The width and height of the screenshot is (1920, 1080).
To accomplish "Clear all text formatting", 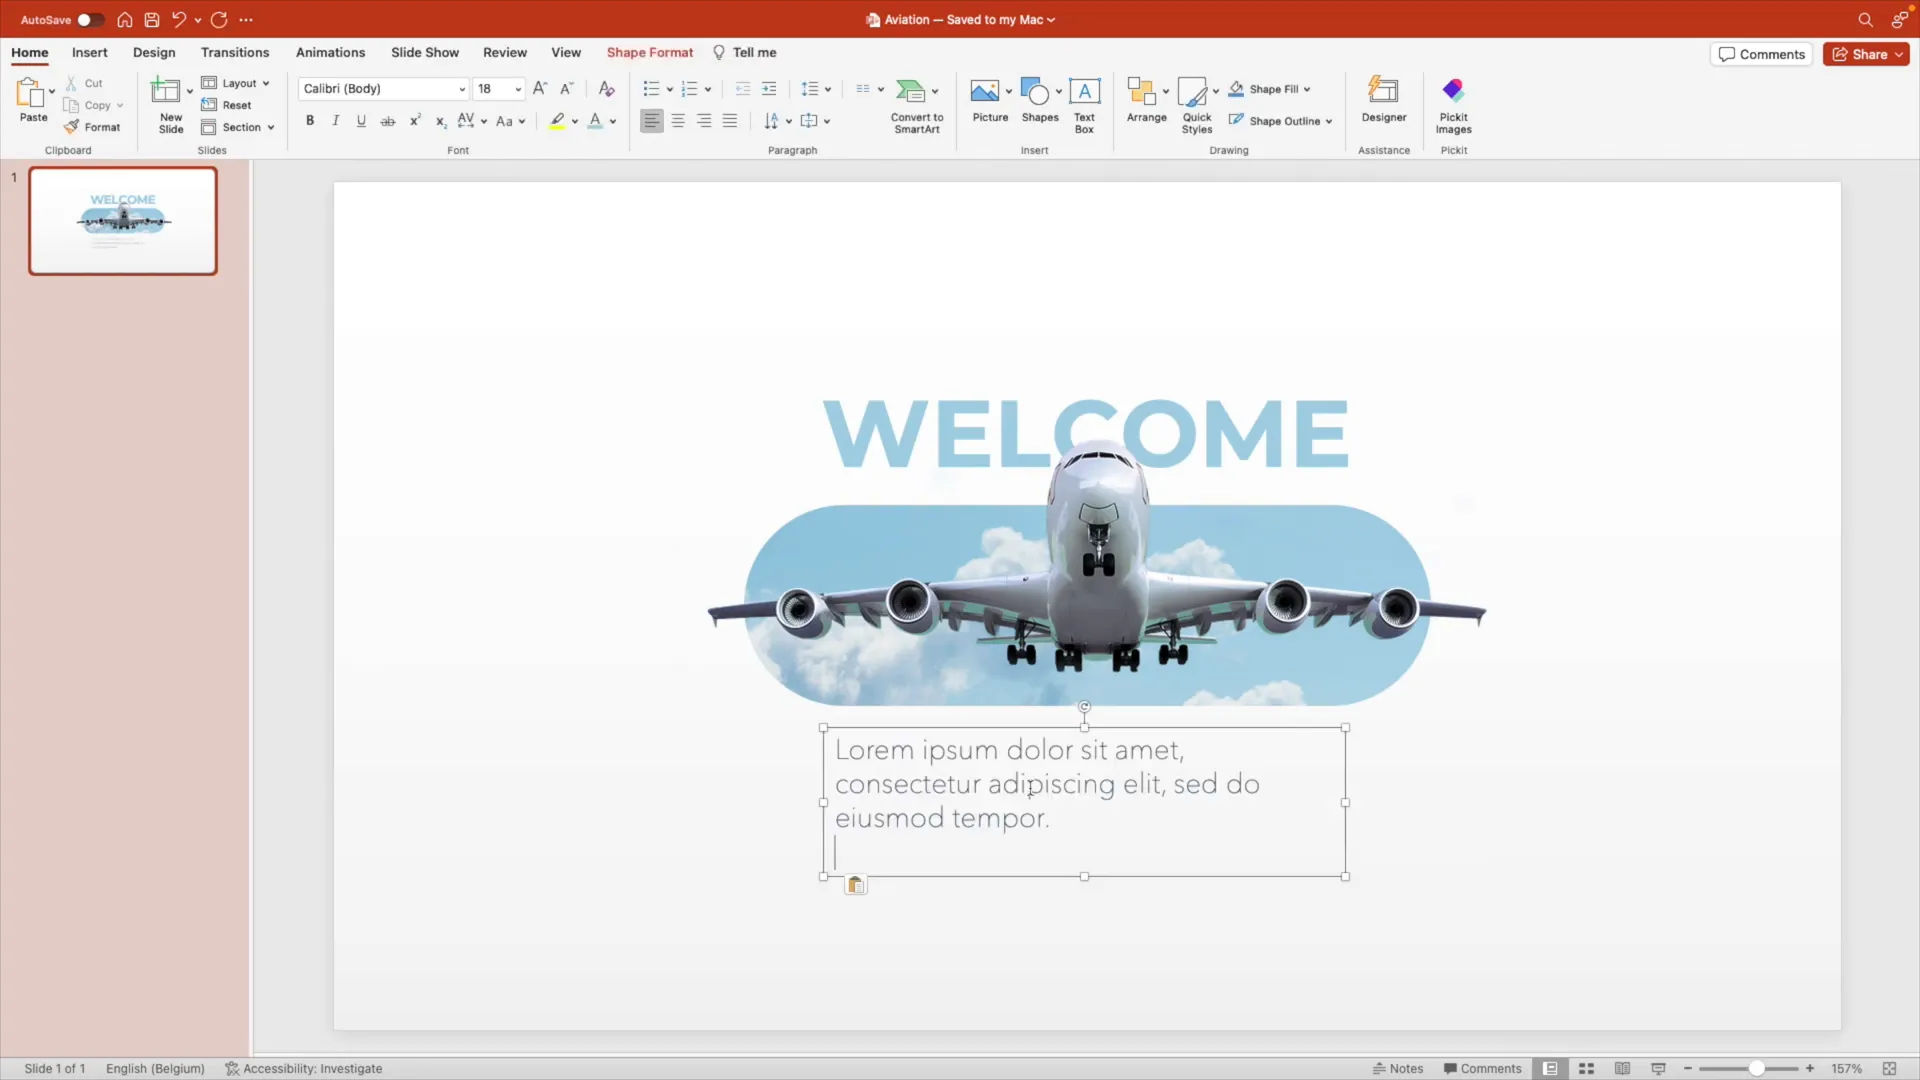I will tap(606, 89).
